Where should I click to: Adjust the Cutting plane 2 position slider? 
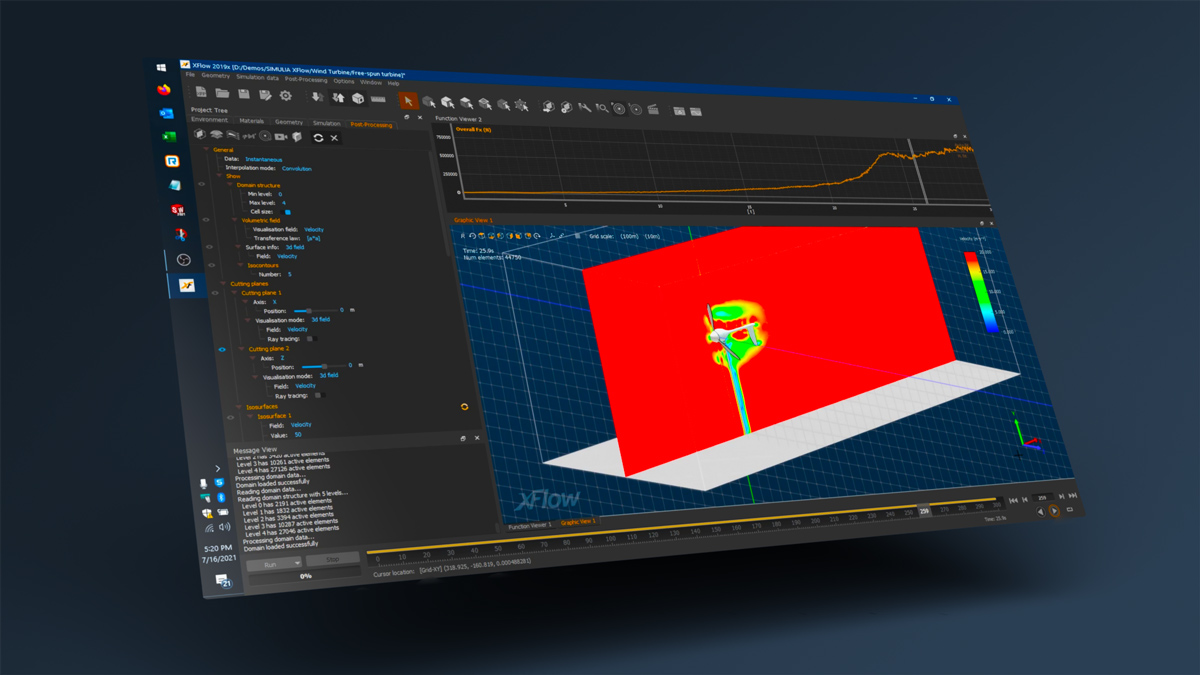tap(325, 366)
